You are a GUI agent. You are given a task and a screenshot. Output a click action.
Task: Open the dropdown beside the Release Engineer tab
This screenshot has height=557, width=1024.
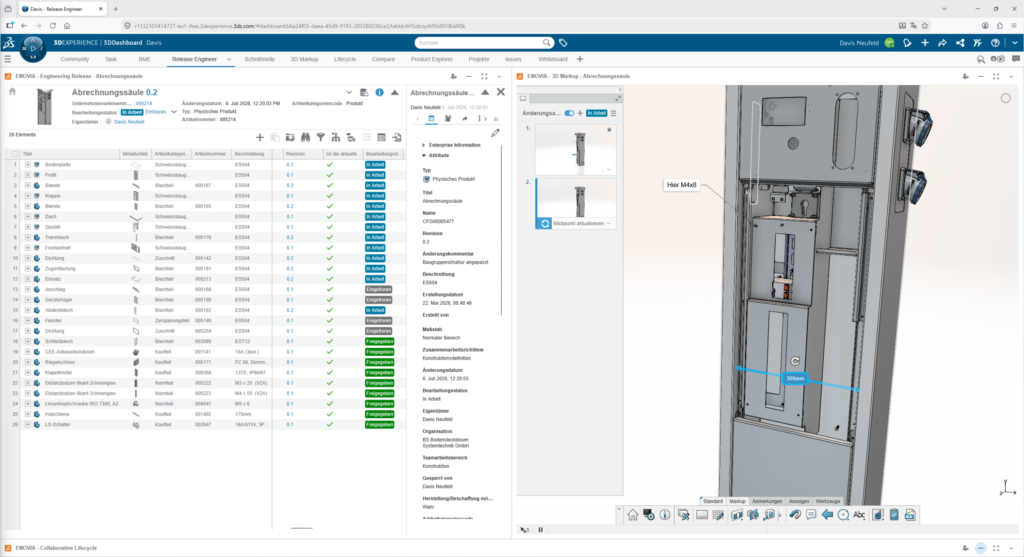pyautogui.click(x=229, y=59)
